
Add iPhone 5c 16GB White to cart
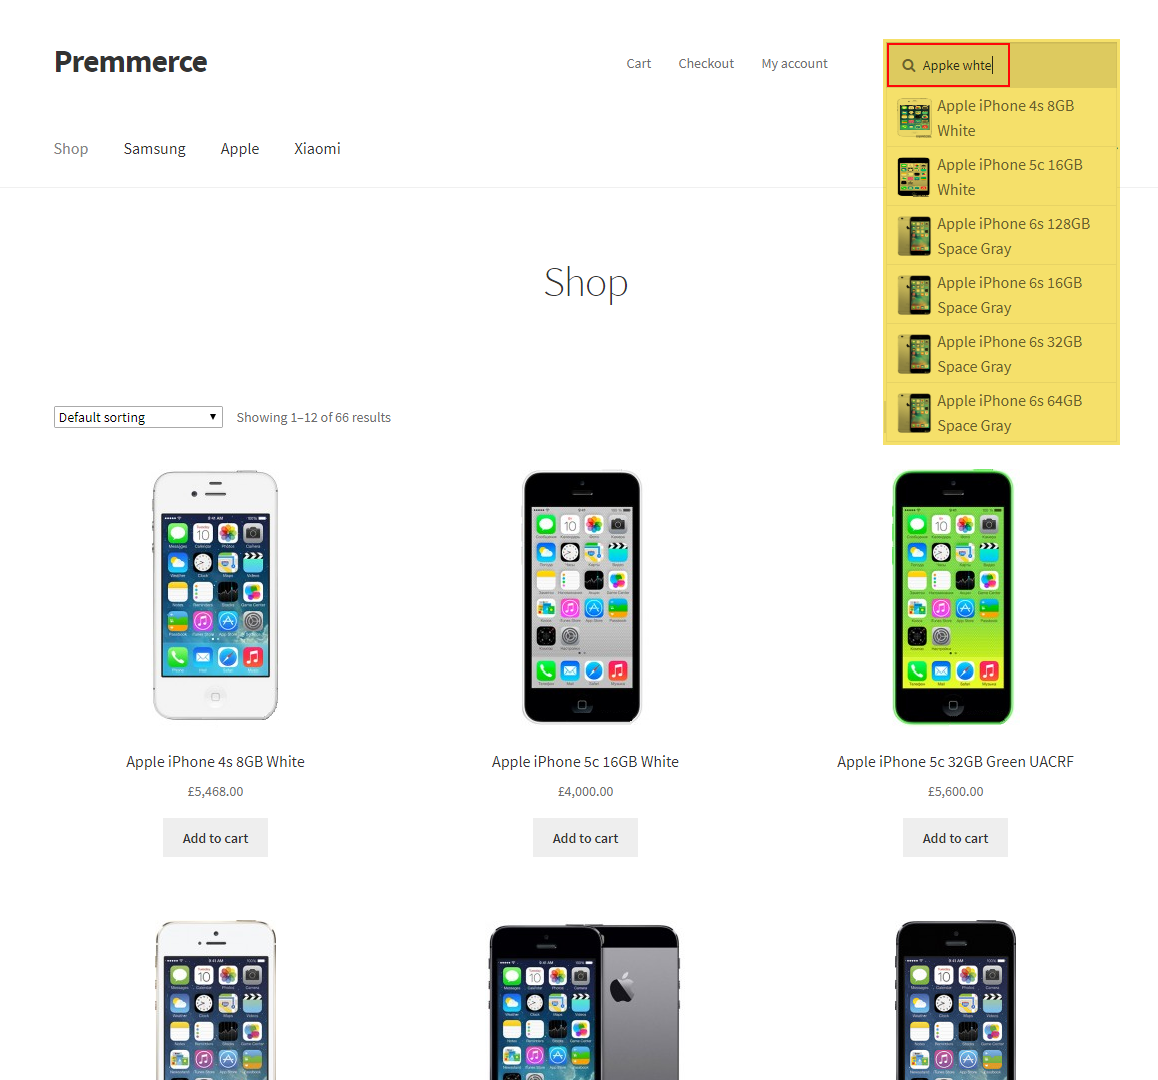tap(585, 838)
